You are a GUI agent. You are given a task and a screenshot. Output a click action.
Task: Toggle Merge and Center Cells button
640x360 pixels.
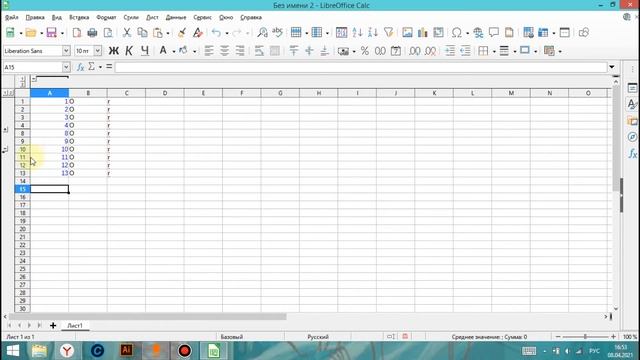[x=275, y=51]
